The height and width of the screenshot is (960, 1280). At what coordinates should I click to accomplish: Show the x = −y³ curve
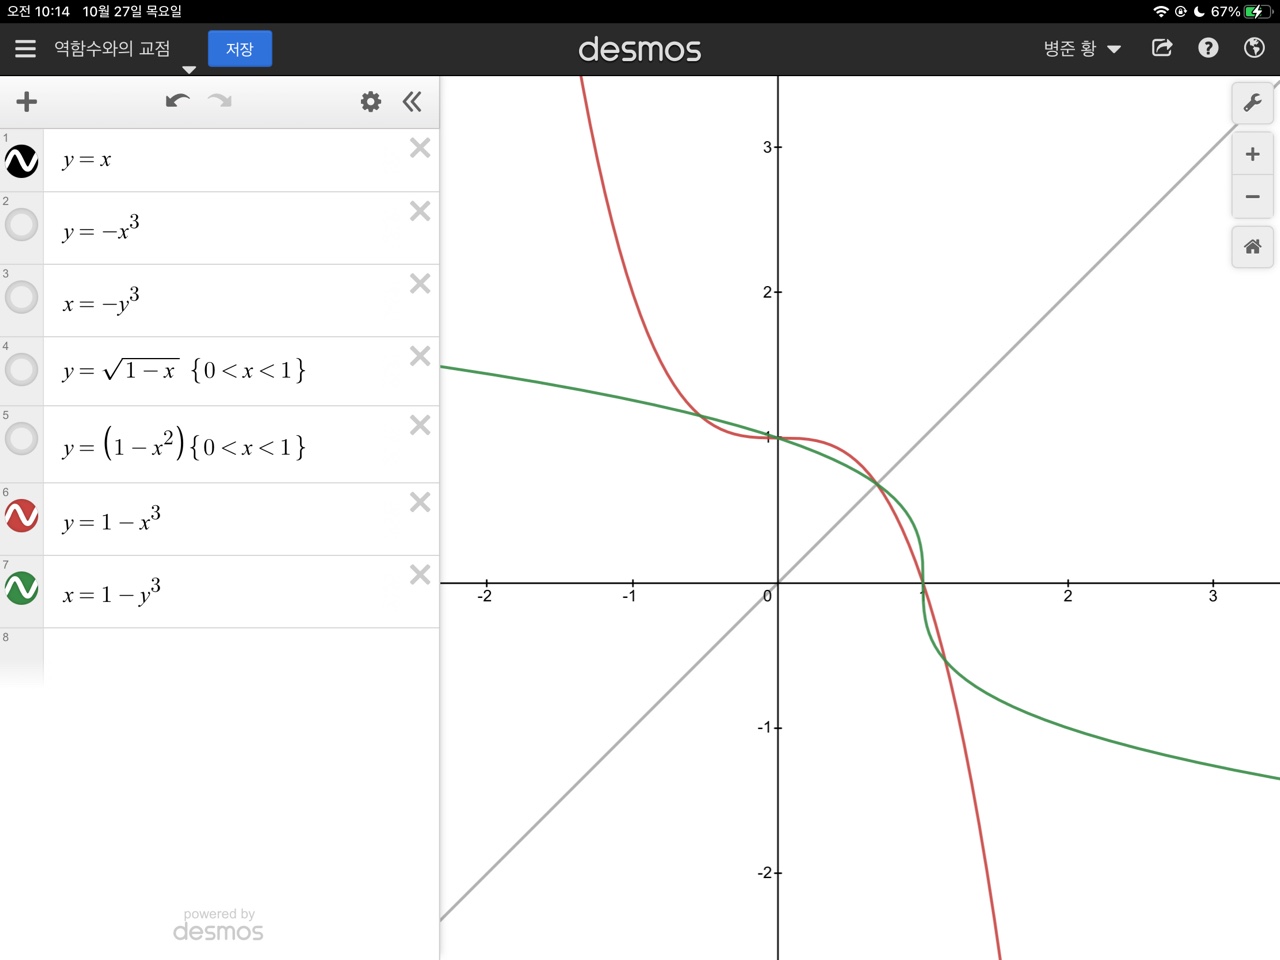click(22, 297)
